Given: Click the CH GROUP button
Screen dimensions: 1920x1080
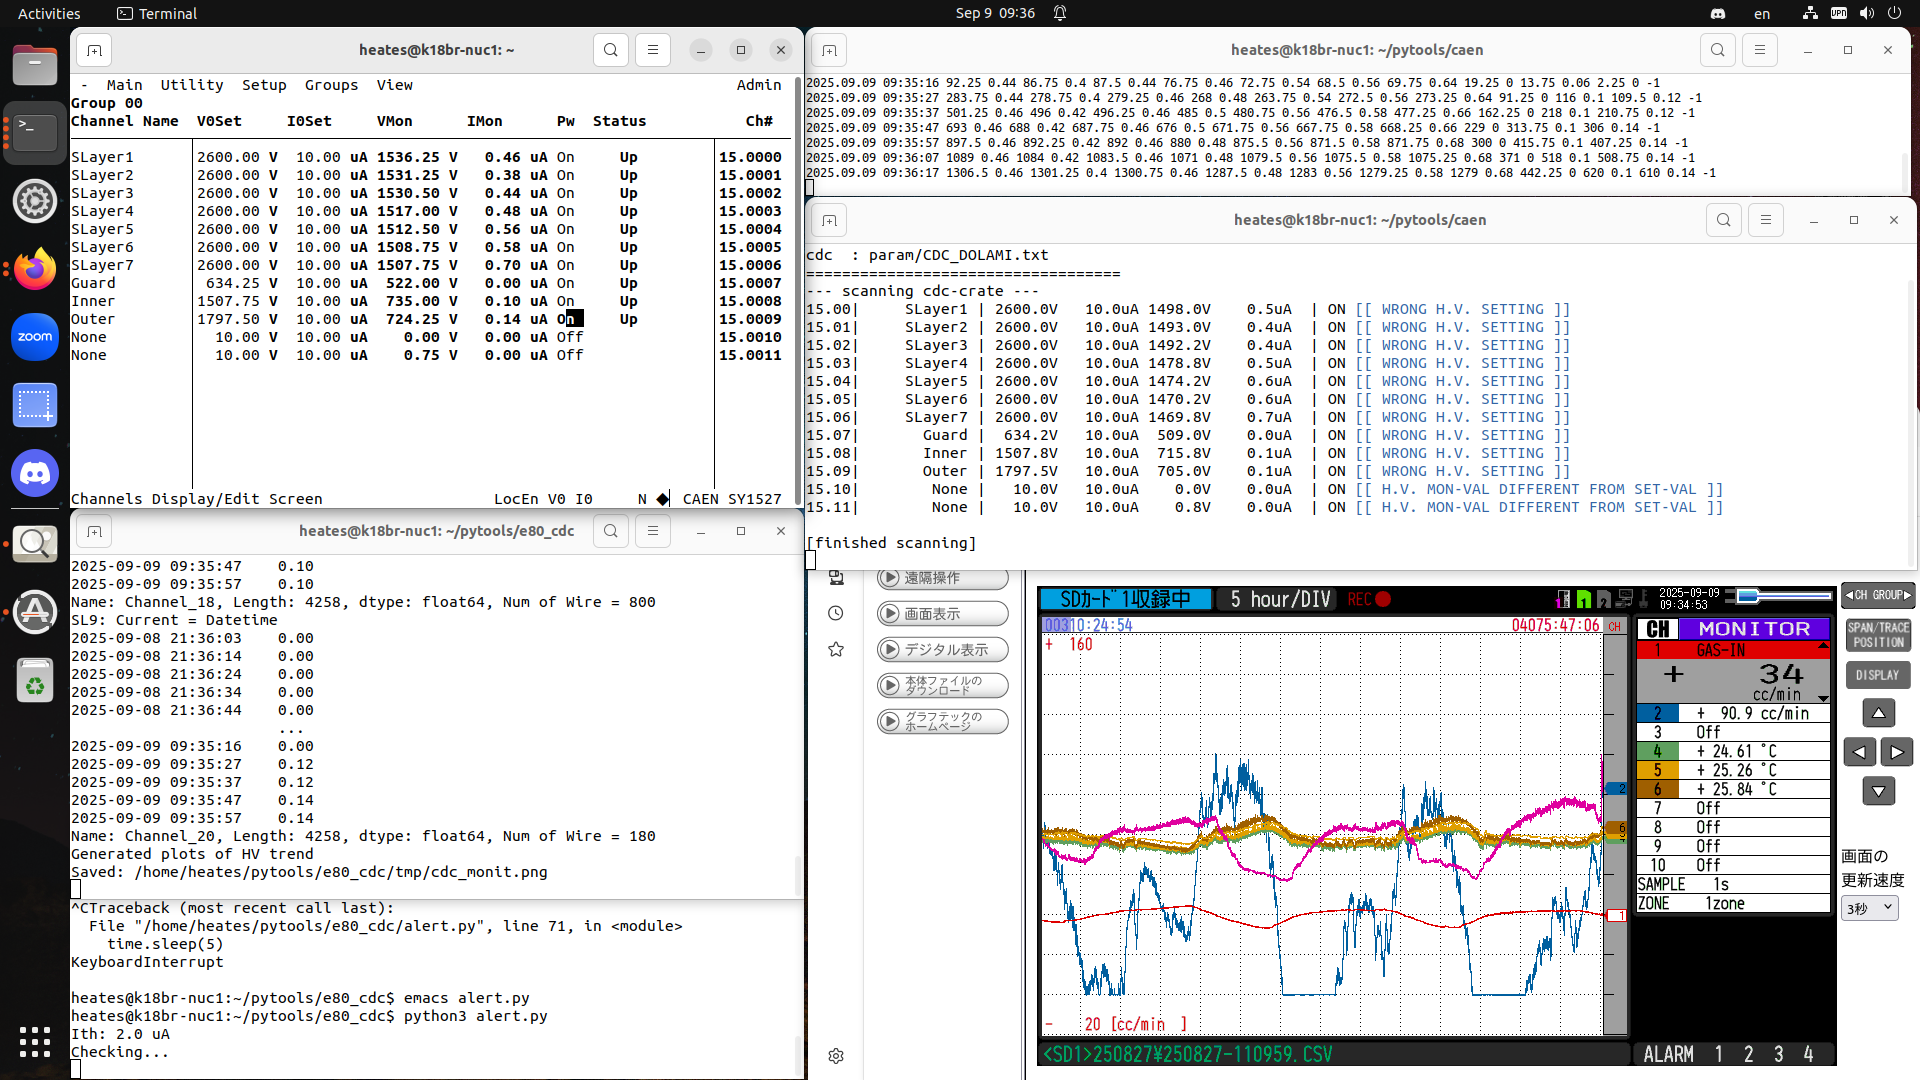Looking at the screenshot, I should coord(1878,595).
